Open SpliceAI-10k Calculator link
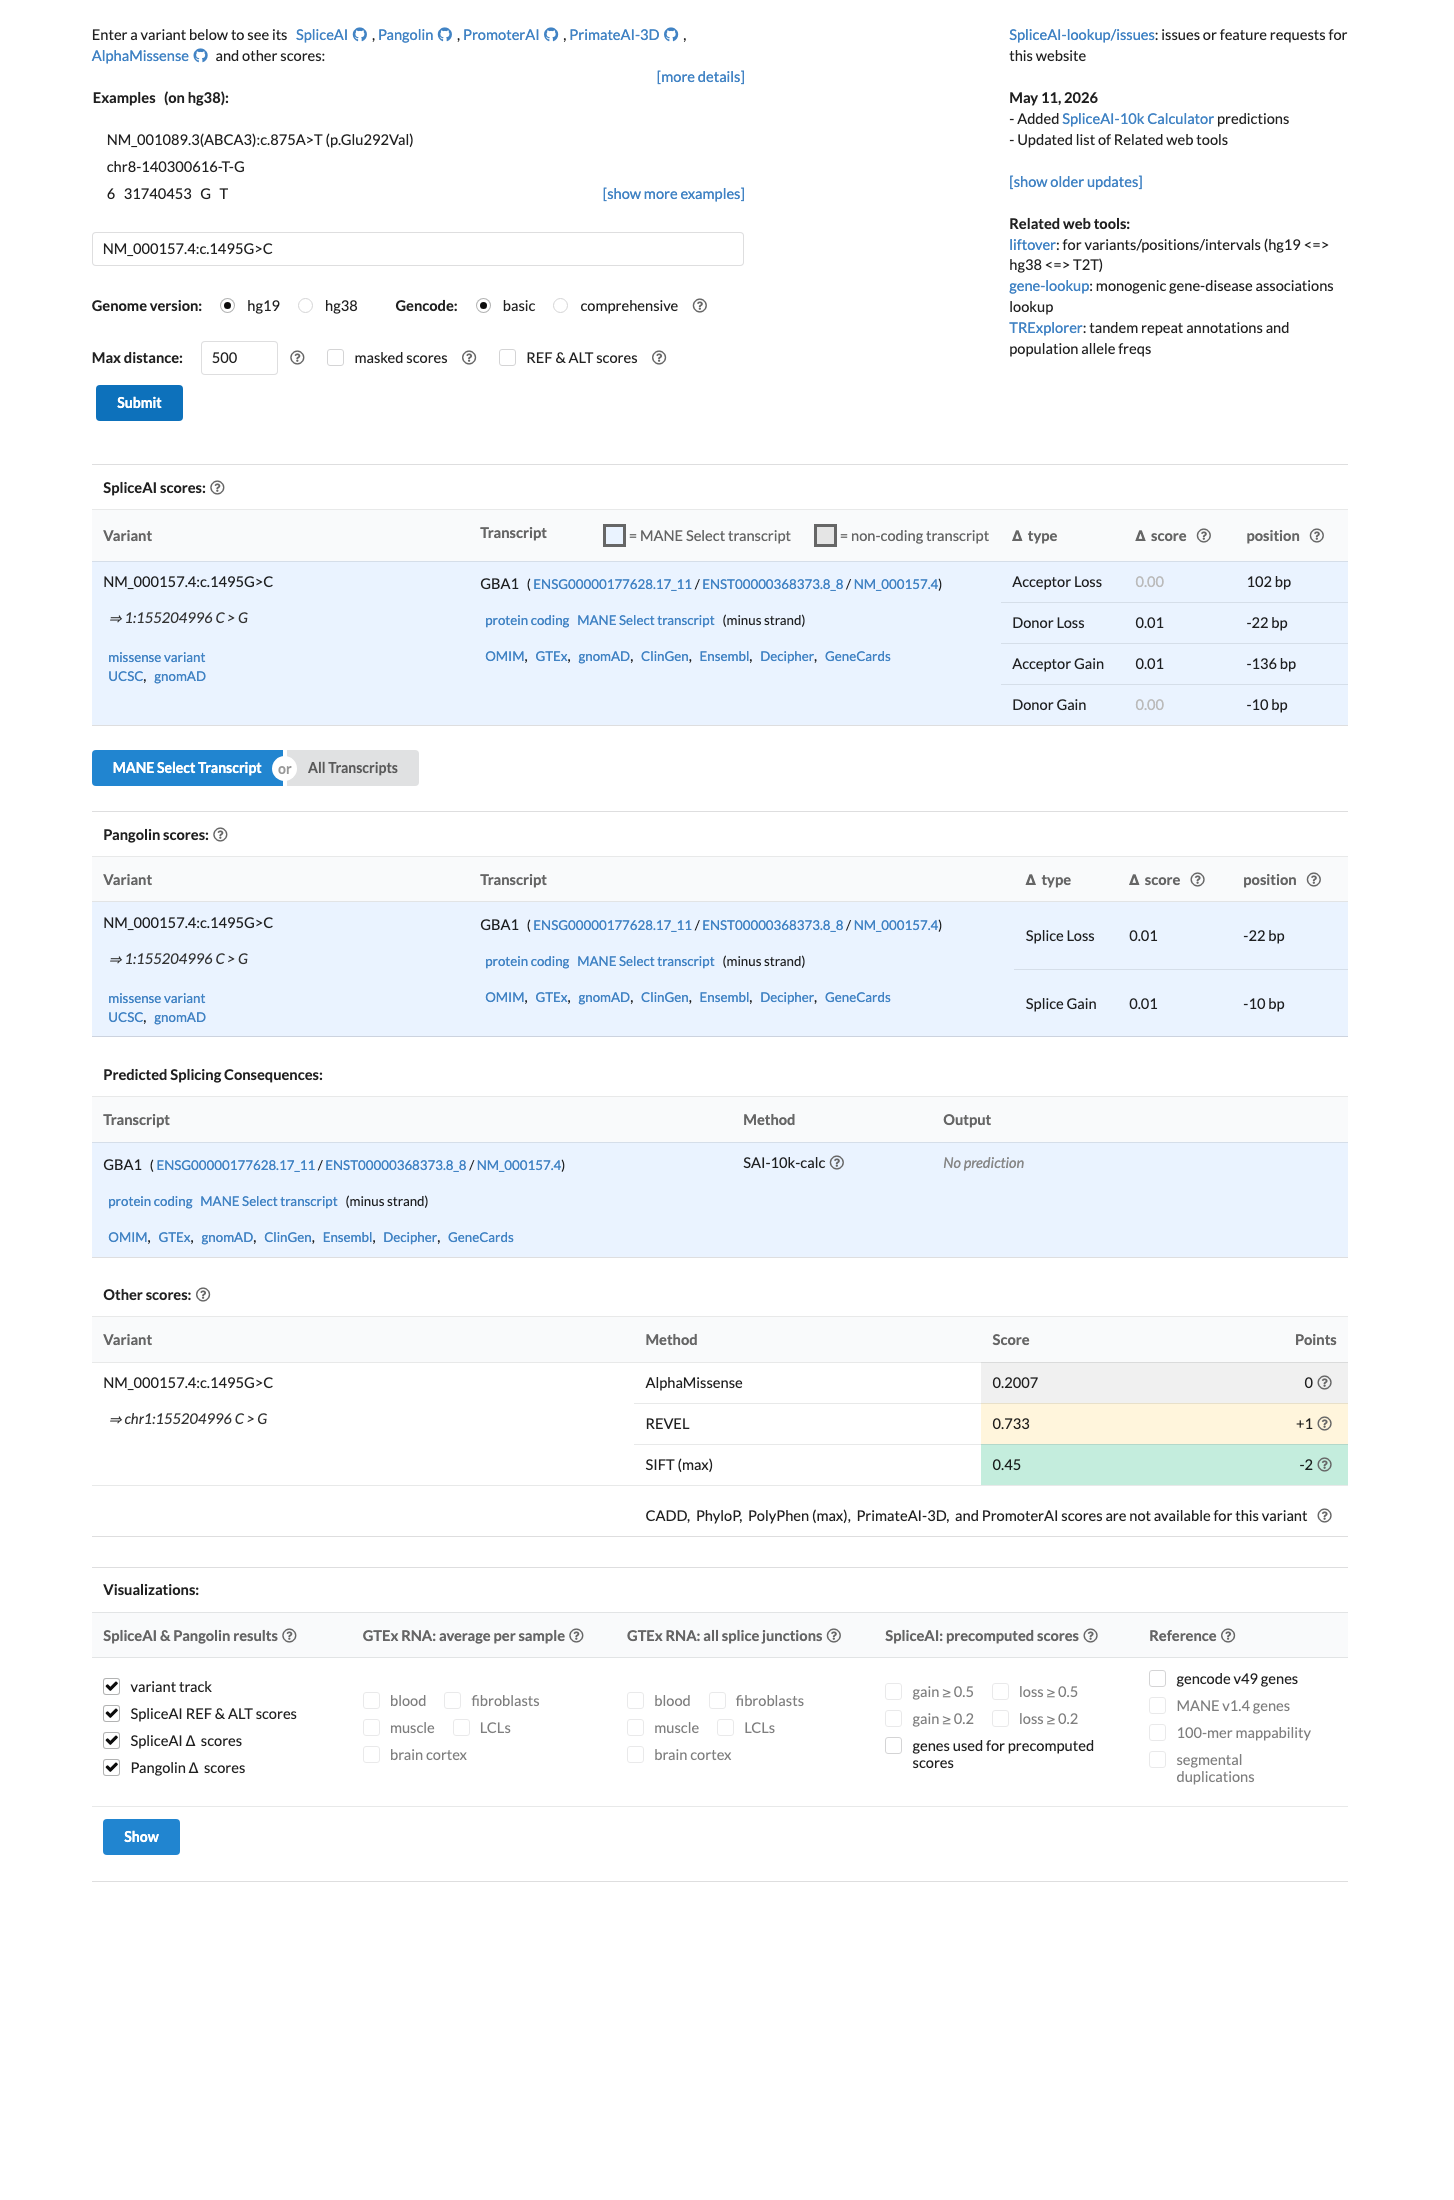The image size is (1454, 2200). point(1137,119)
